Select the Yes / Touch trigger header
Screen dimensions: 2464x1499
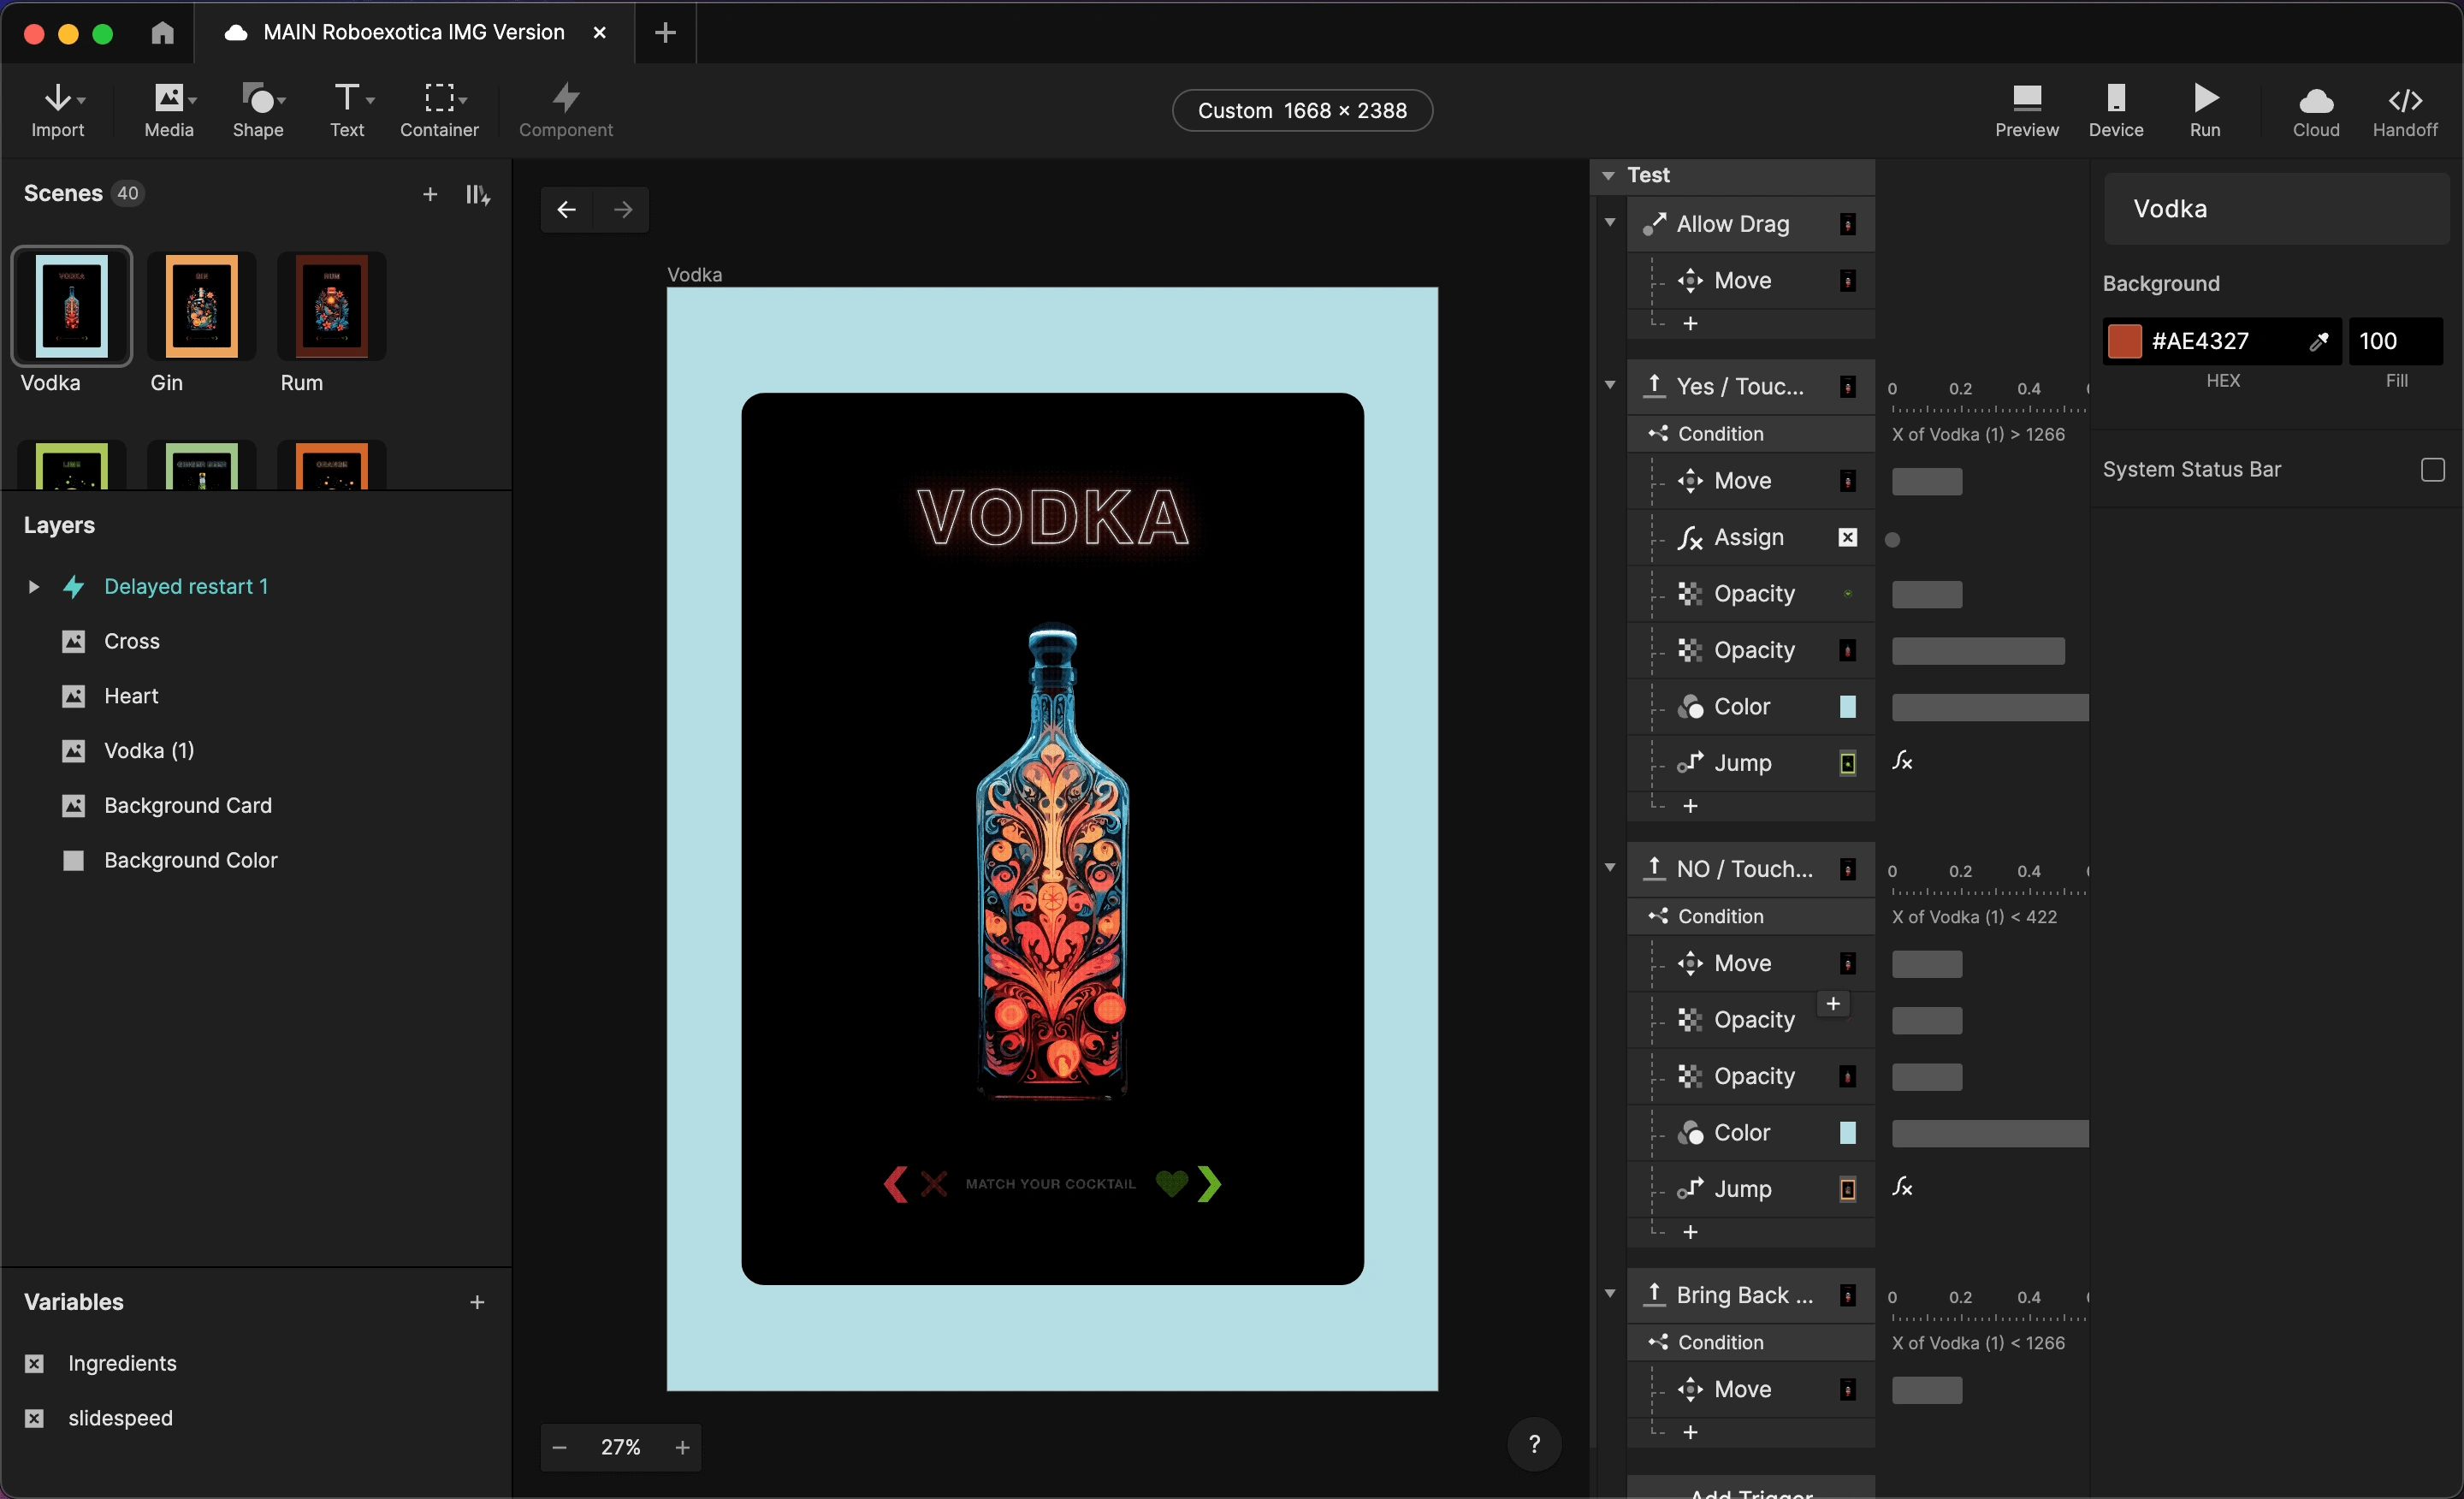point(1750,387)
